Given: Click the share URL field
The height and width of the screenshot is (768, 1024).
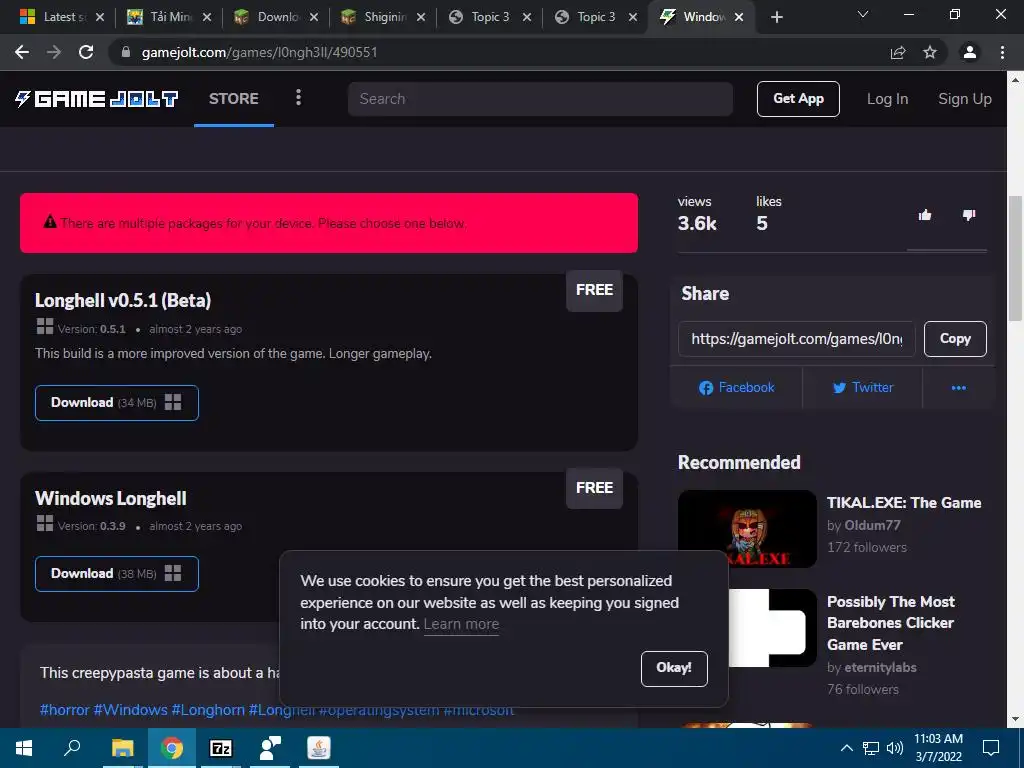Looking at the screenshot, I should click(x=797, y=339).
